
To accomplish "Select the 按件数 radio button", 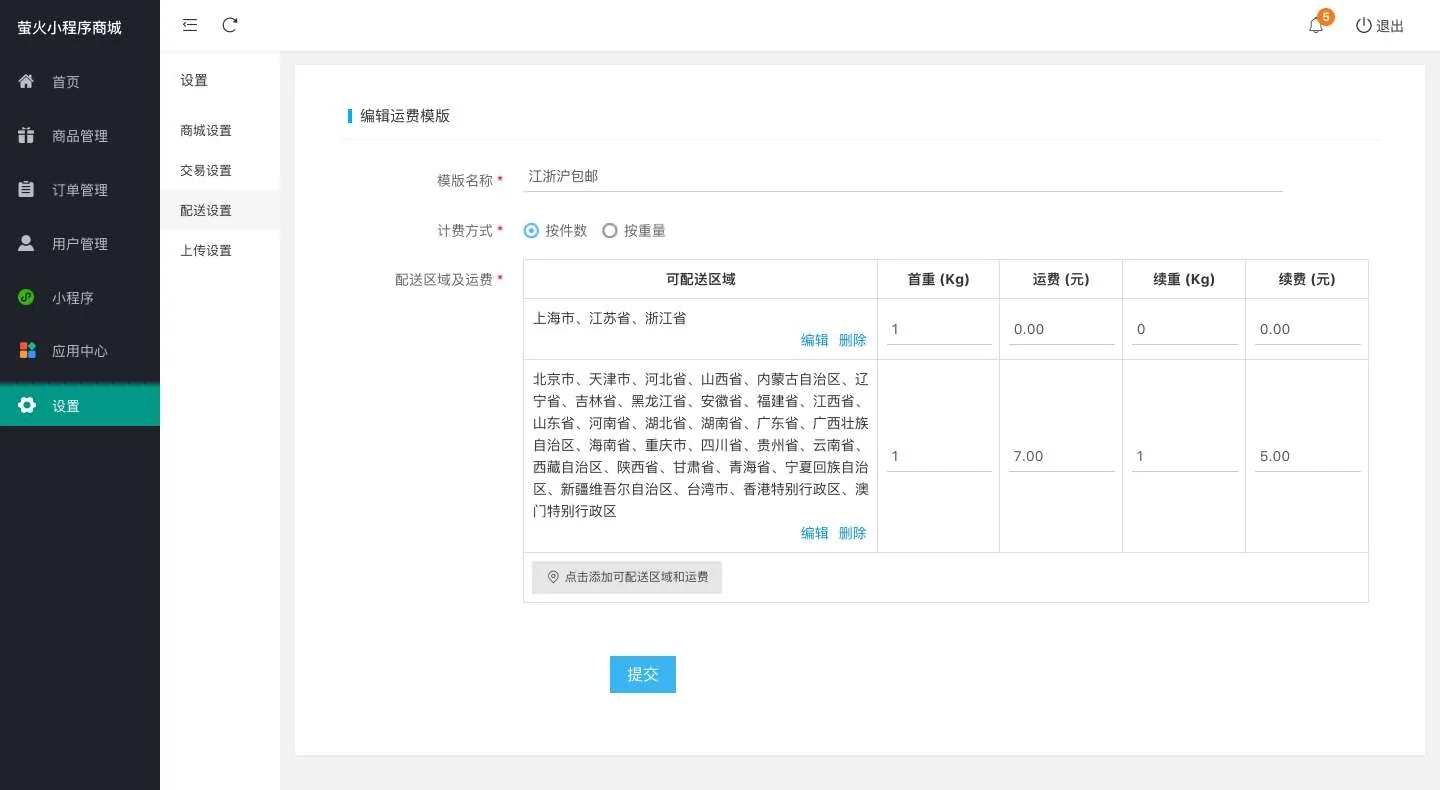I will [532, 231].
